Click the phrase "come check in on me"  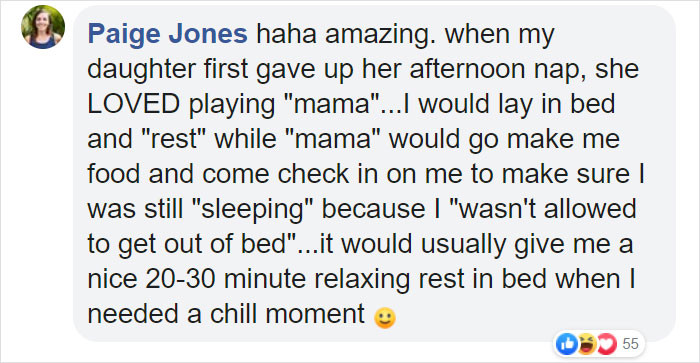click(332, 174)
